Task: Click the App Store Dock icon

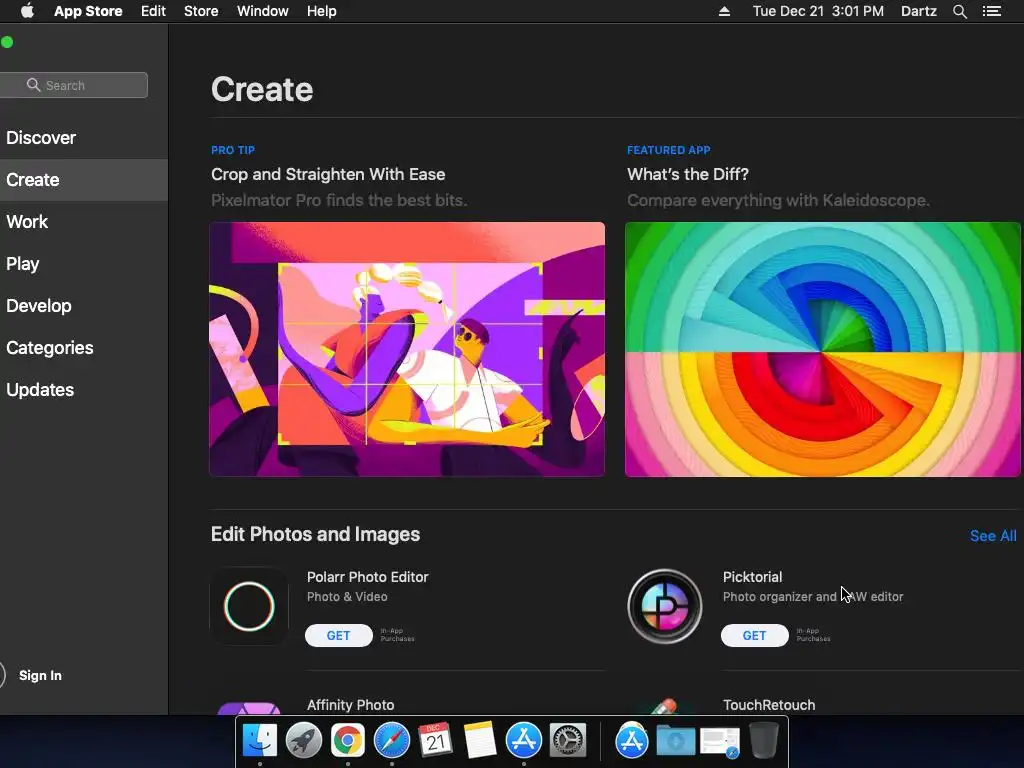Action: 524,741
